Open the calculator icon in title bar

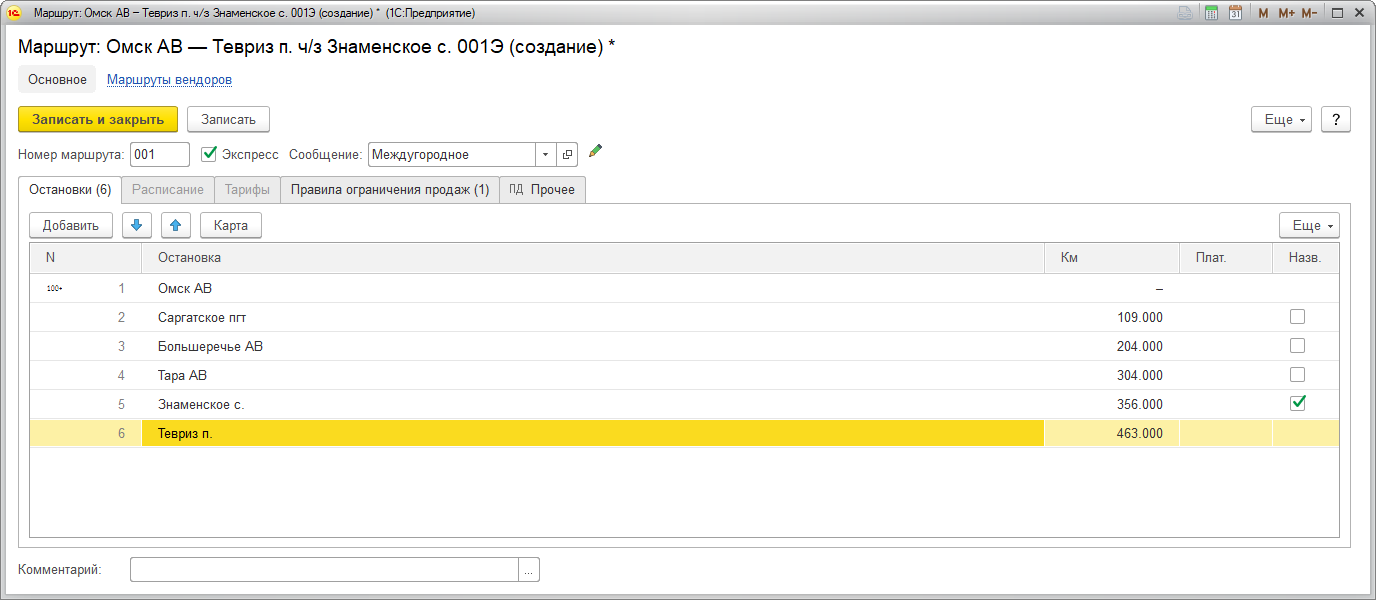click(1211, 13)
